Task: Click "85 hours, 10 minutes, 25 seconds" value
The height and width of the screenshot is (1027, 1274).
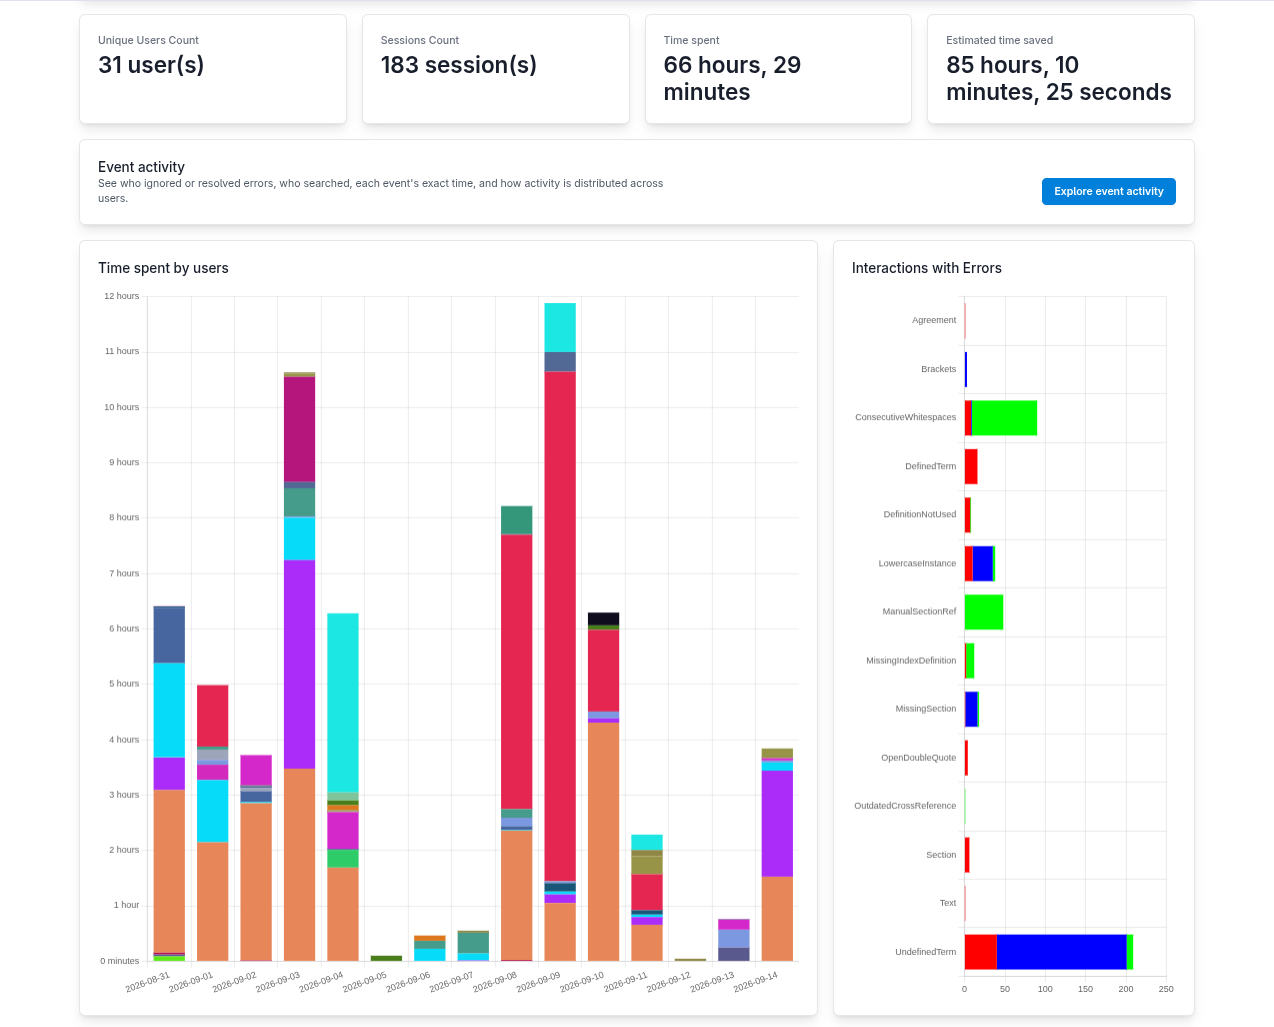Action: 1059,78
